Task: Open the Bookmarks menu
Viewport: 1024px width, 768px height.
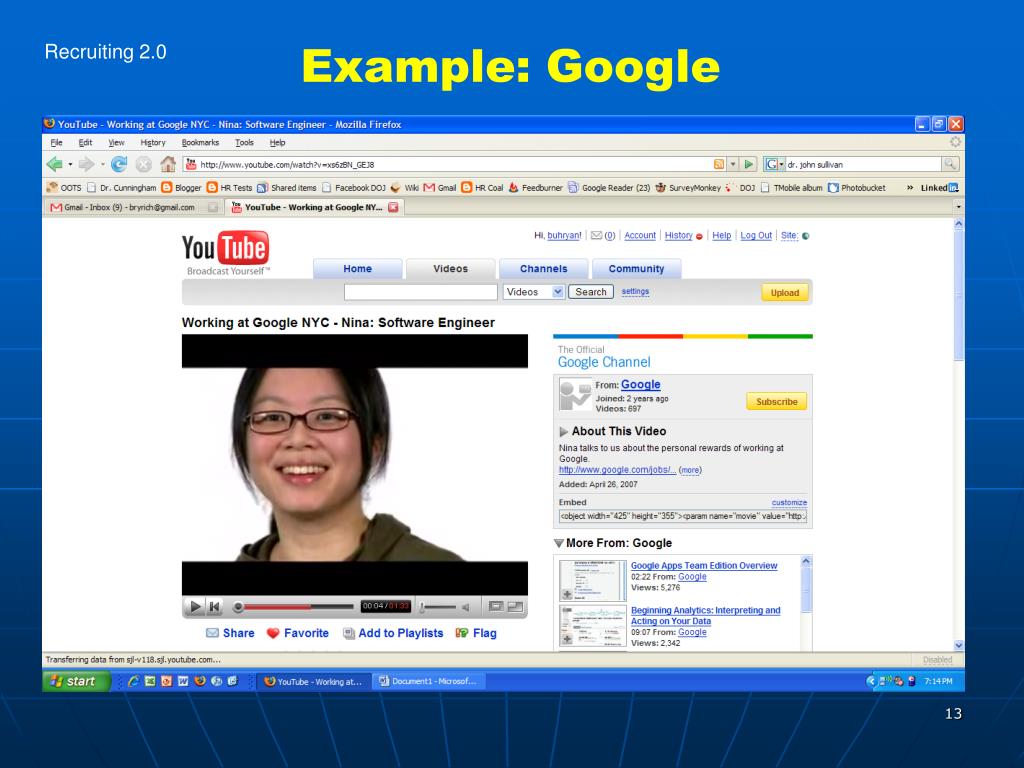Action: (x=200, y=142)
